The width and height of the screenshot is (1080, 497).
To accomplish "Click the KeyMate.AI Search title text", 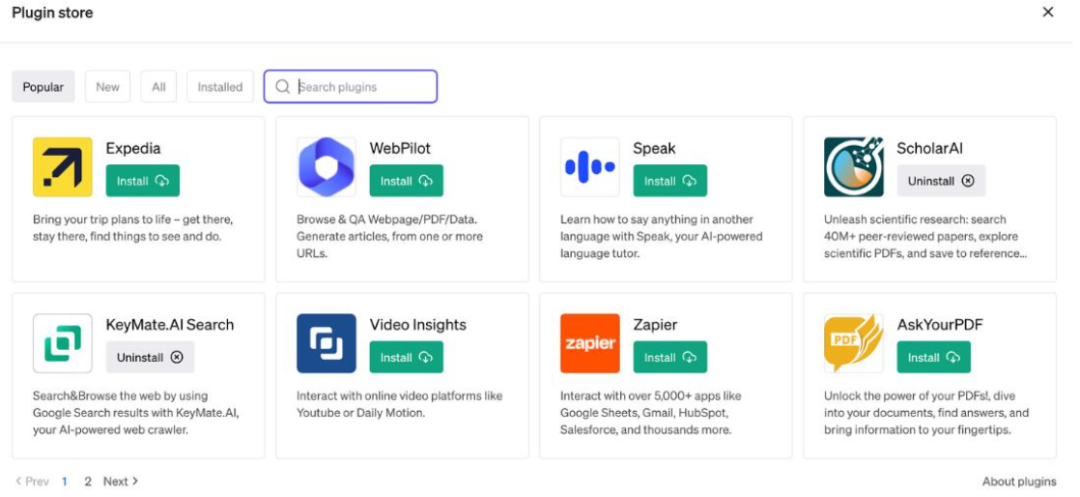I will pyautogui.click(x=170, y=324).
